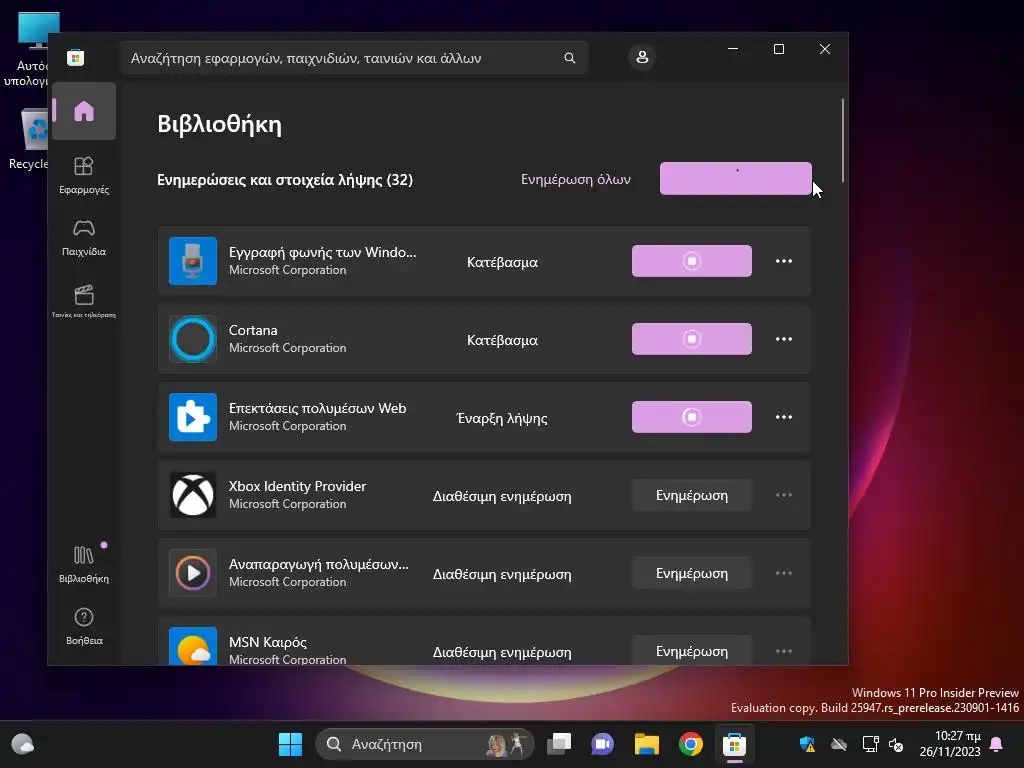Click the Microsoft Store taskbar icon

coord(734,744)
